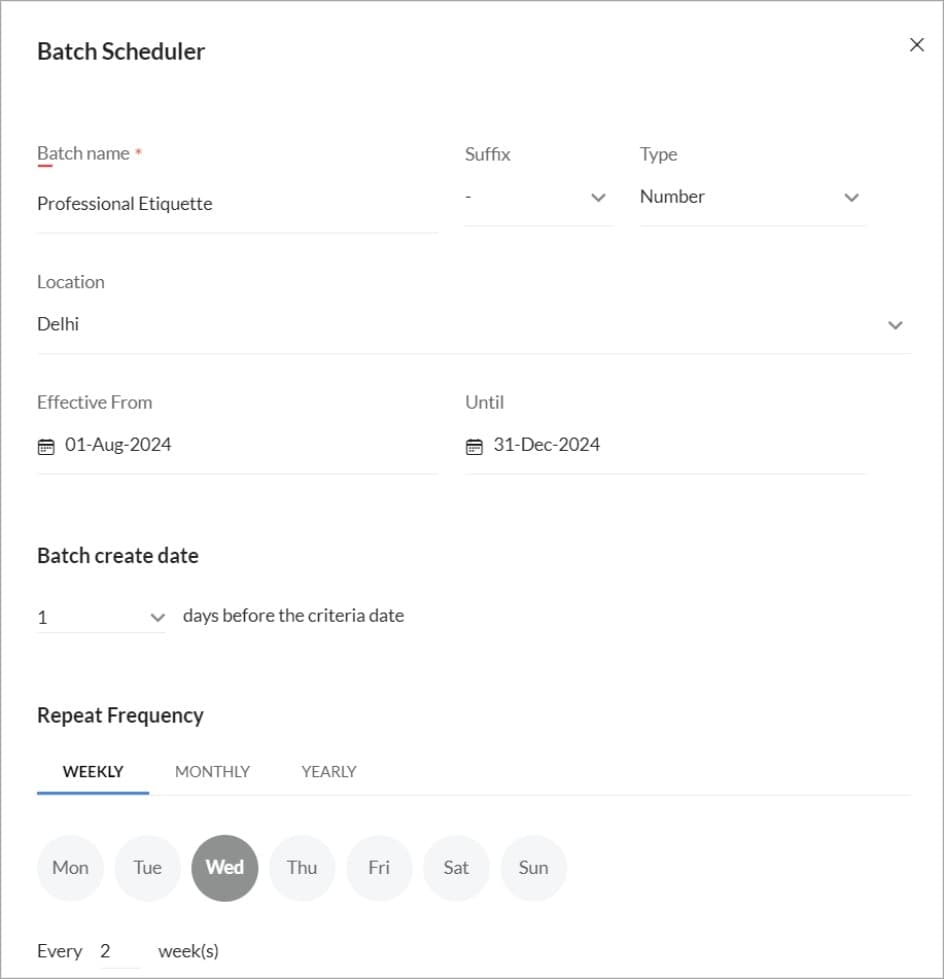Select Fri as a repeat day

[379, 868]
